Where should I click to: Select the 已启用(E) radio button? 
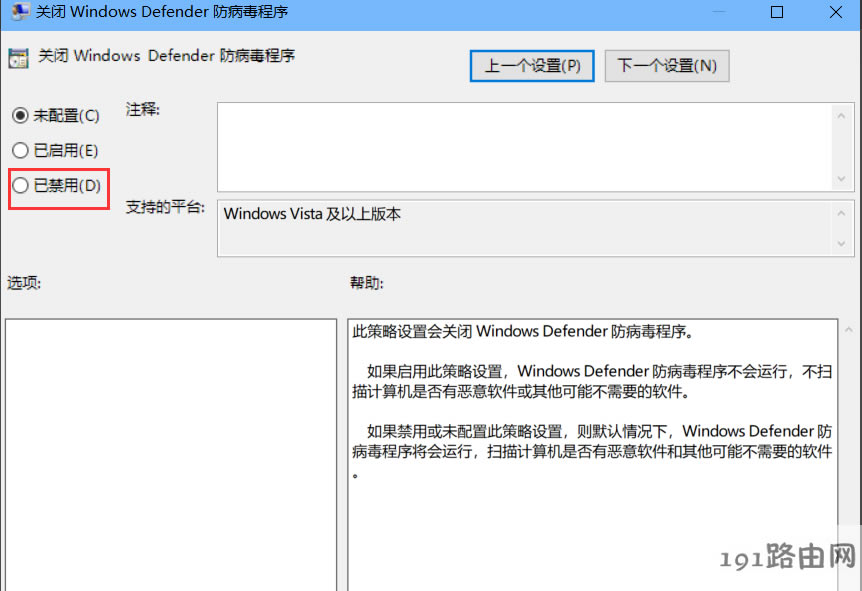tap(20, 150)
